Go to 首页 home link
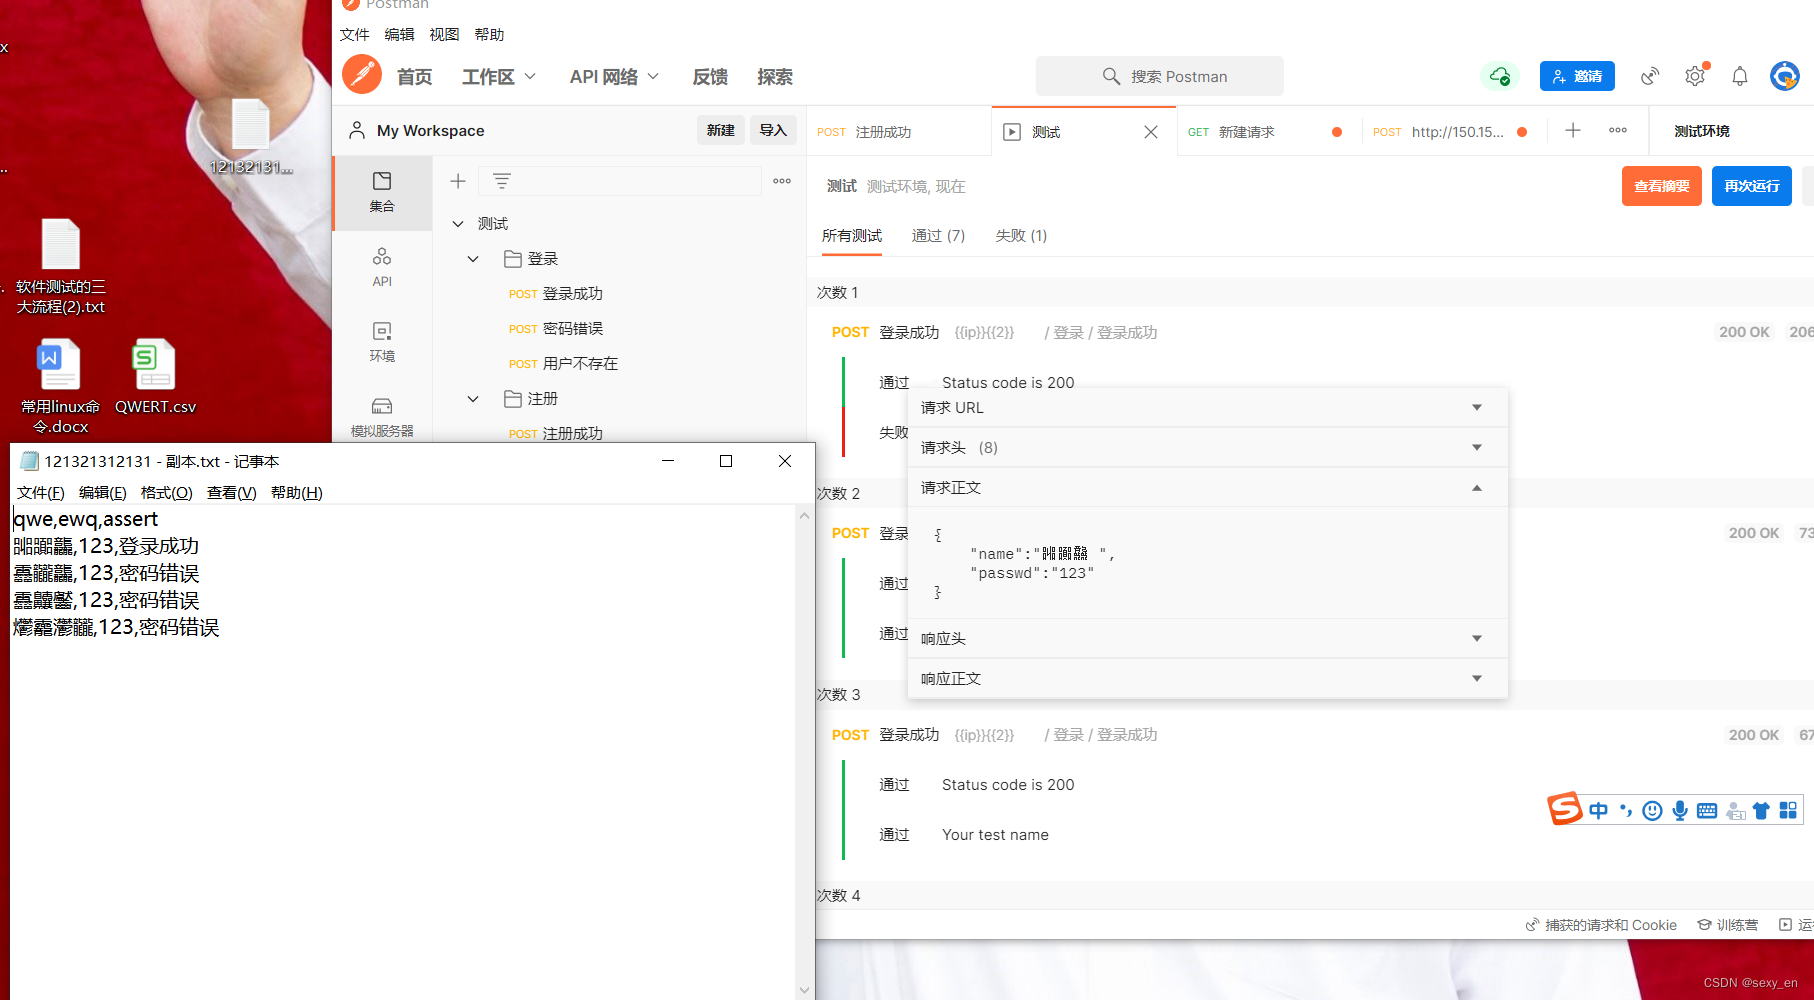This screenshot has height=1000, width=1814. pyautogui.click(x=414, y=77)
